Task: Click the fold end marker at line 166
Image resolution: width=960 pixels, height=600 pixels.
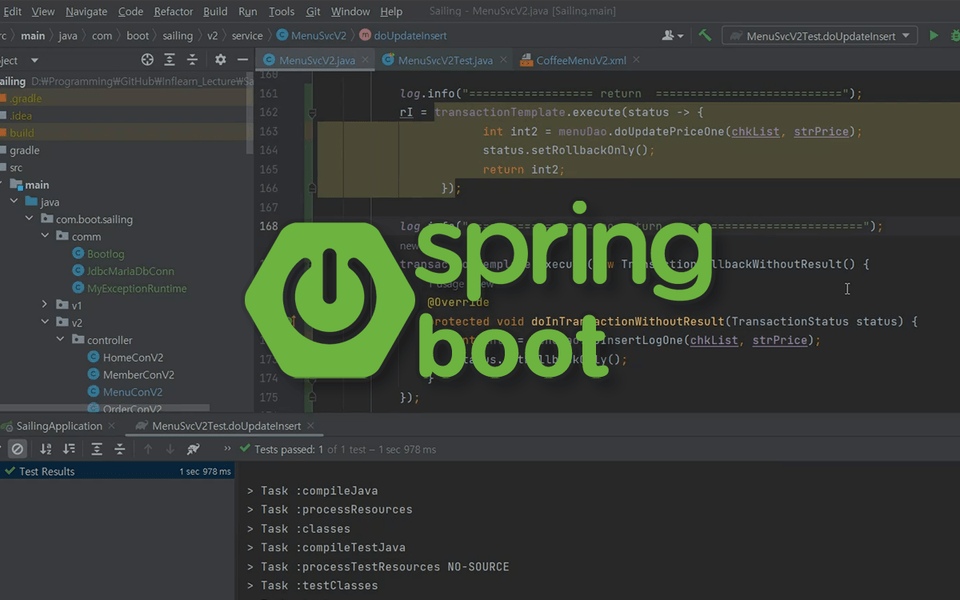Action: click(x=312, y=189)
